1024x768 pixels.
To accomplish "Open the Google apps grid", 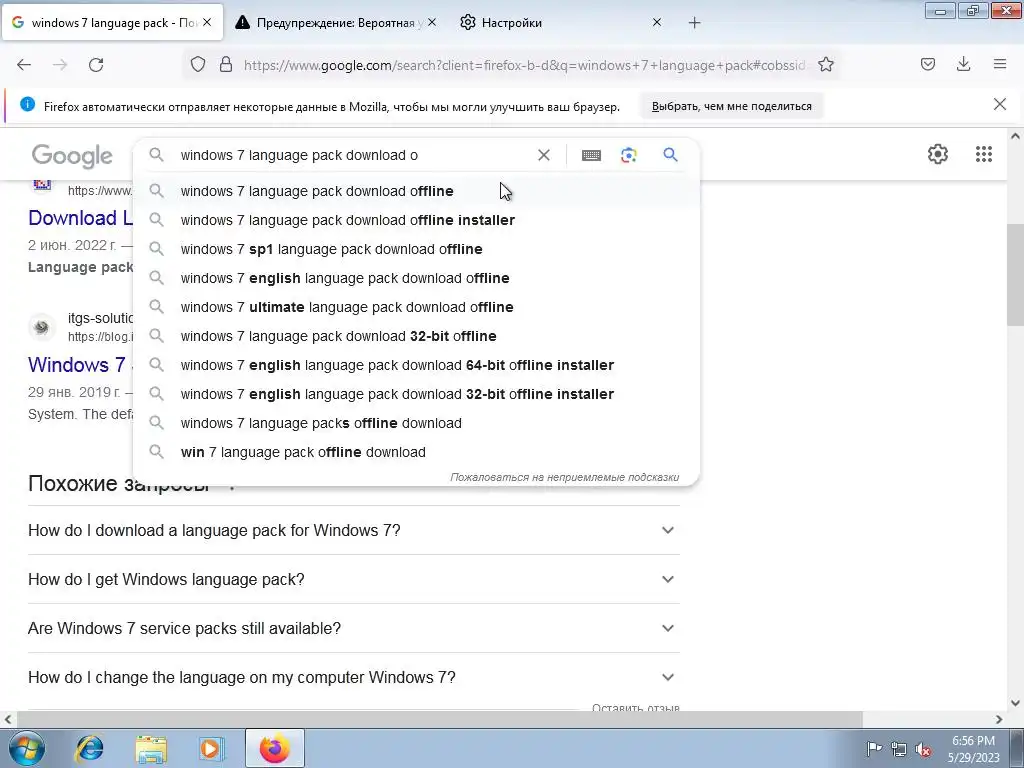I will pos(984,154).
